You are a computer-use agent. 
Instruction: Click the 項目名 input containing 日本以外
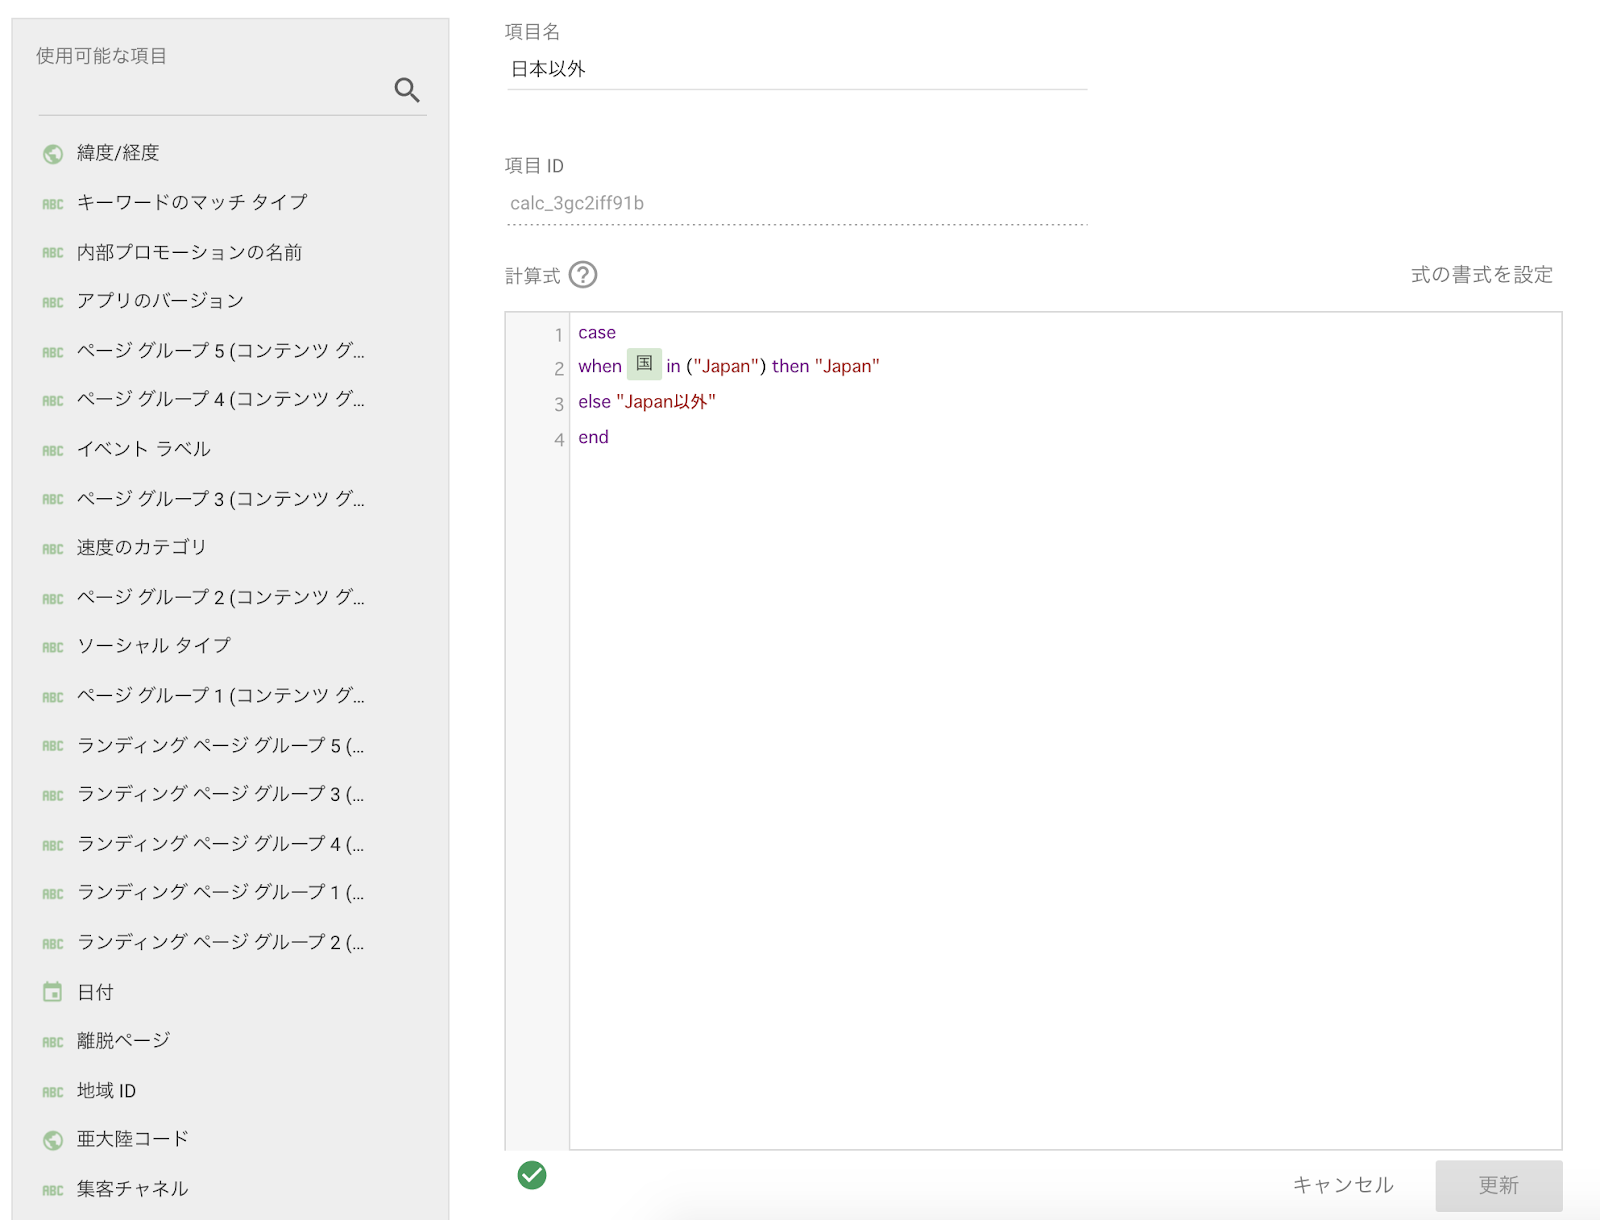pos(796,69)
